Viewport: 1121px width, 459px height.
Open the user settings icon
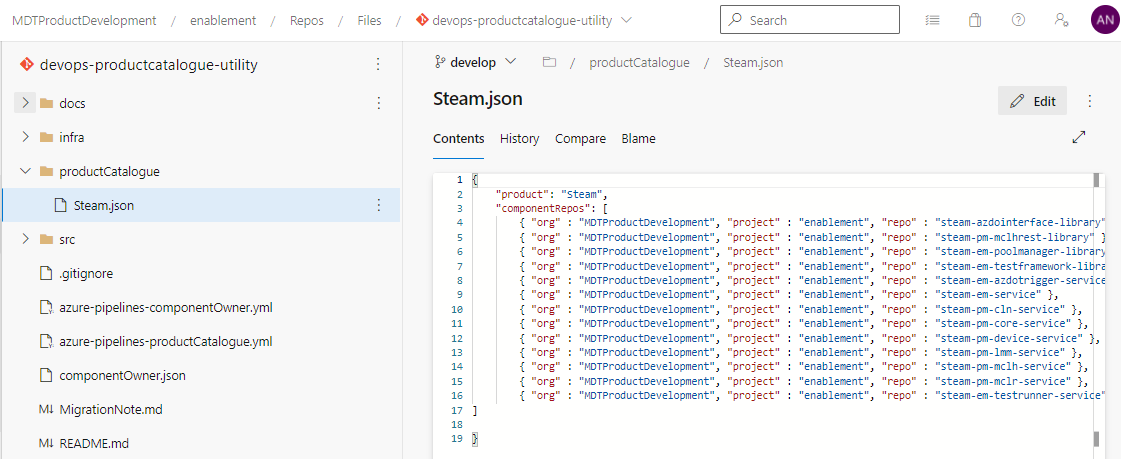point(1061,20)
